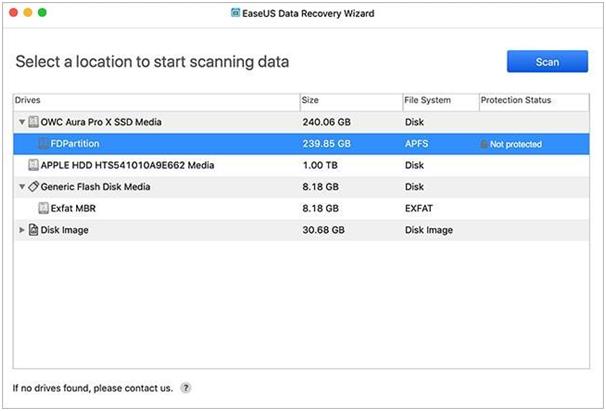The image size is (606, 411).
Task: Click the Disk cell of Generic Flash row
Action: (414, 187)
